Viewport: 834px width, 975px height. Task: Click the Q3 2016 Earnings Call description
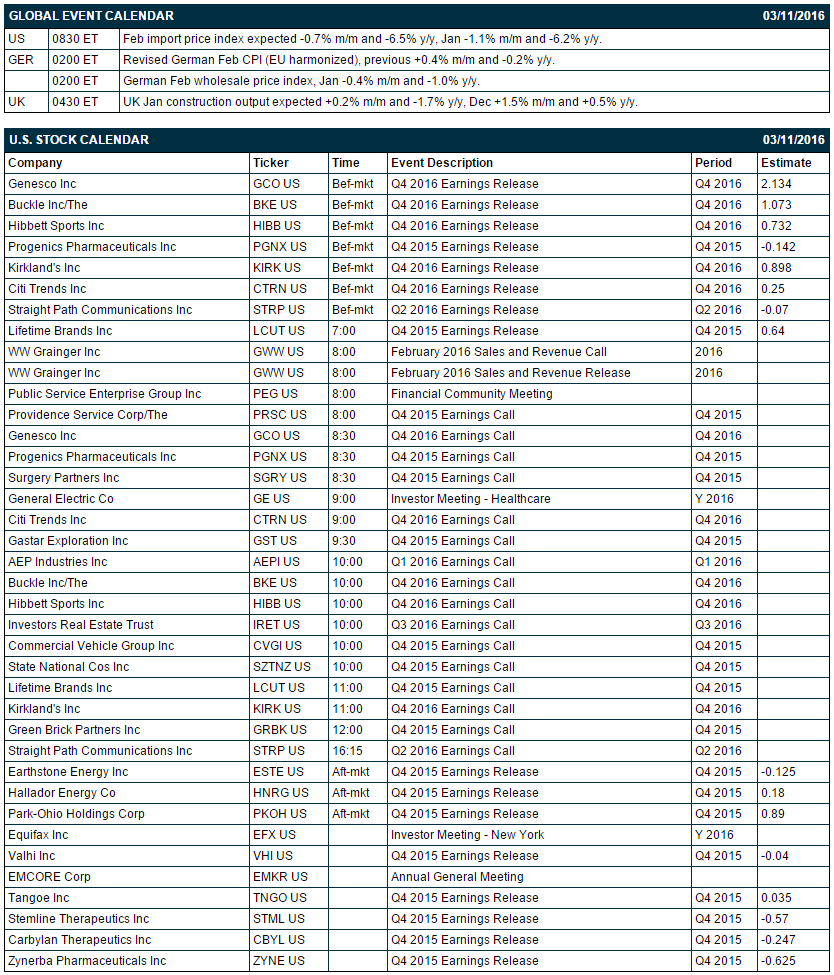pos(453,625)
